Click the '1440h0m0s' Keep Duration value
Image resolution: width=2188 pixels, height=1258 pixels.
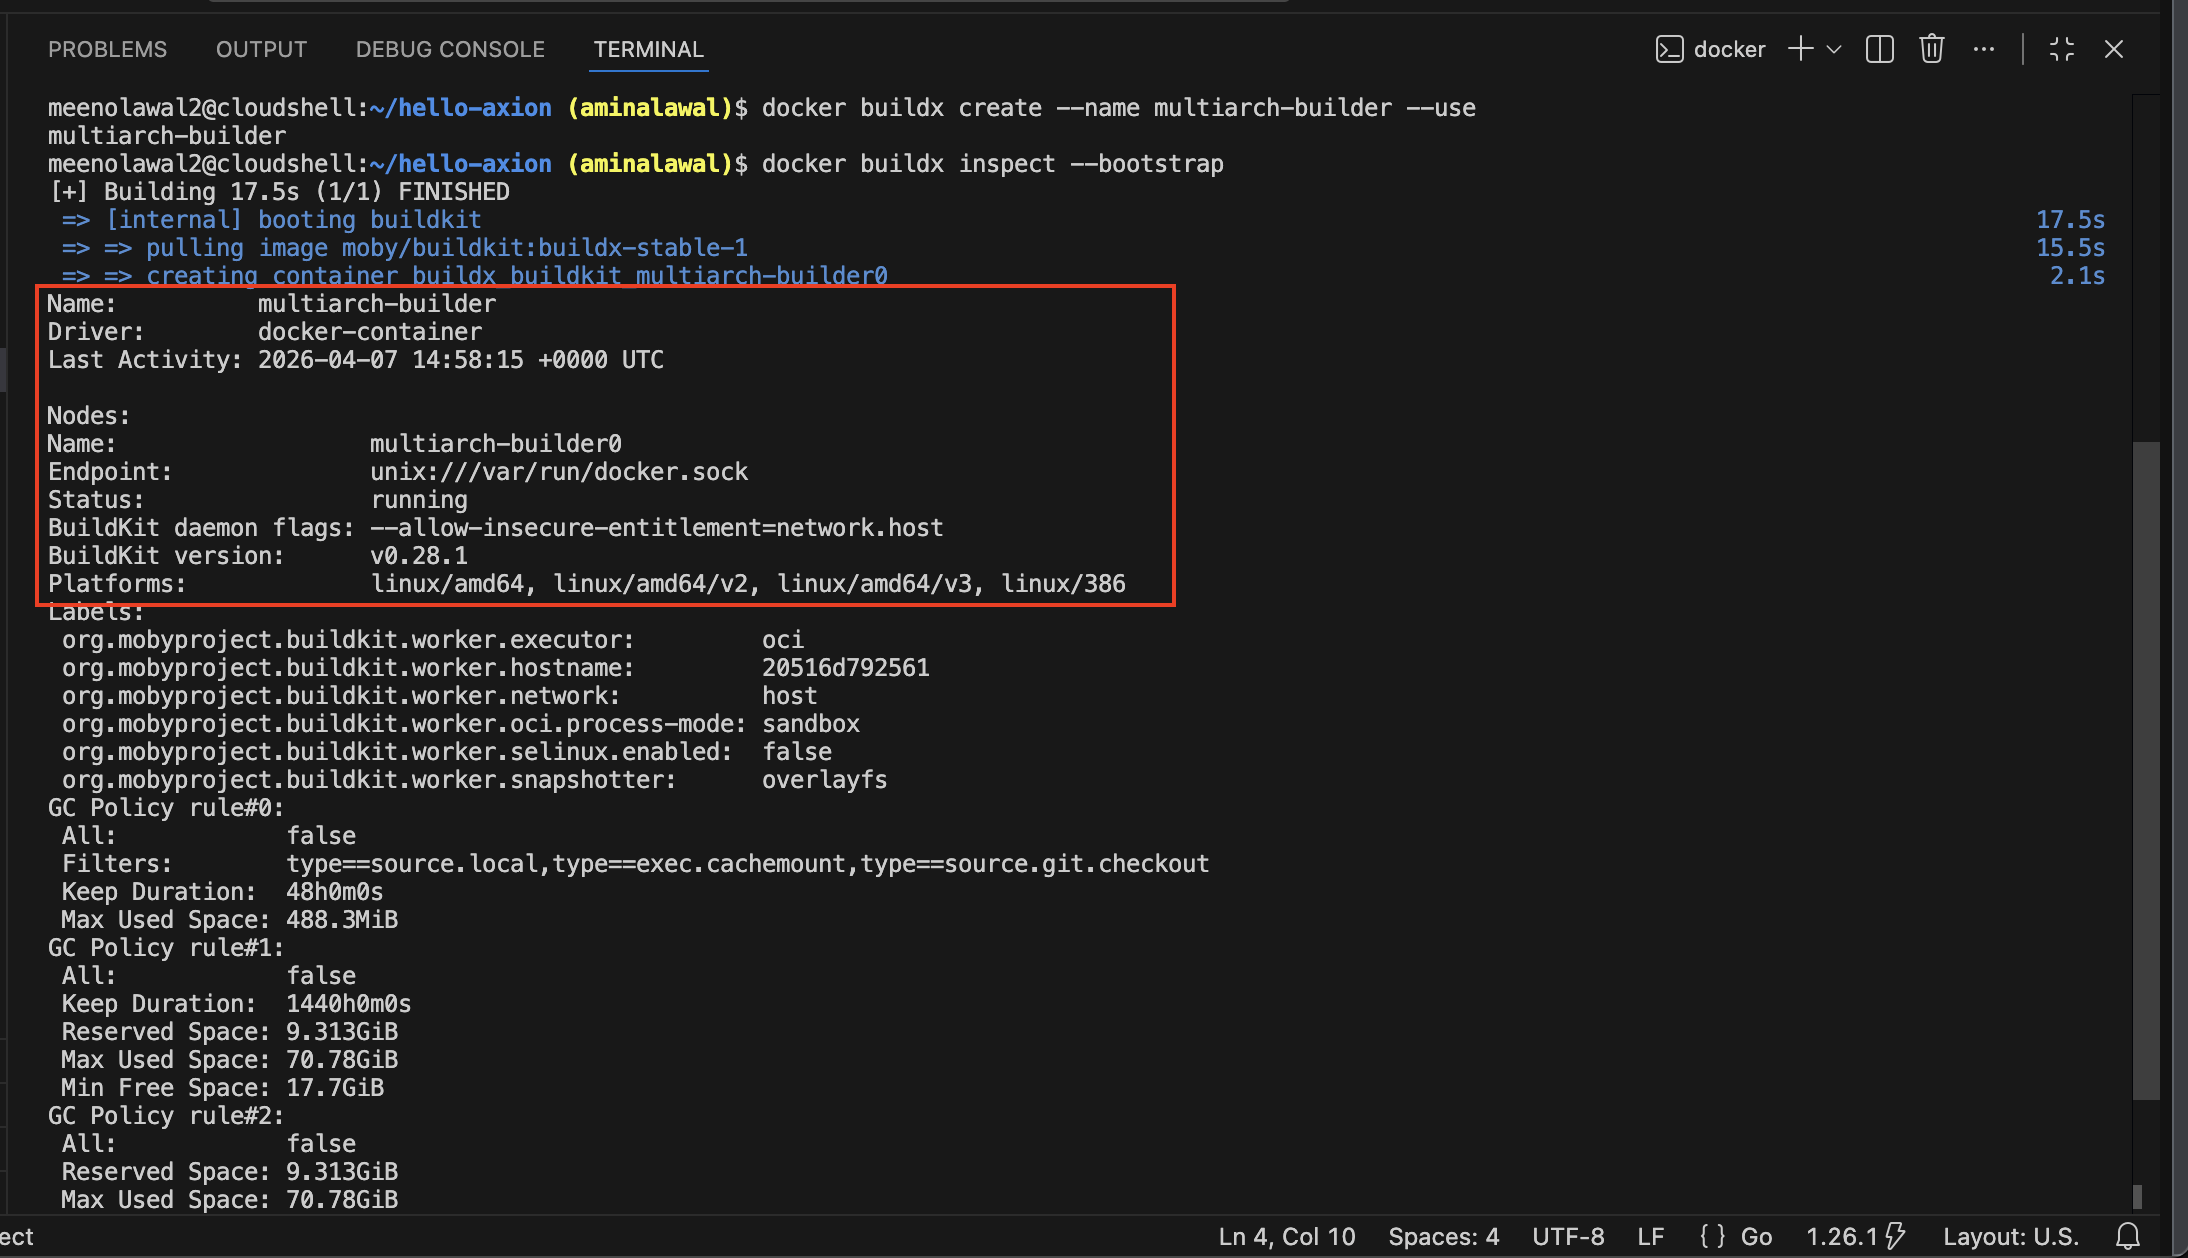349,1004
